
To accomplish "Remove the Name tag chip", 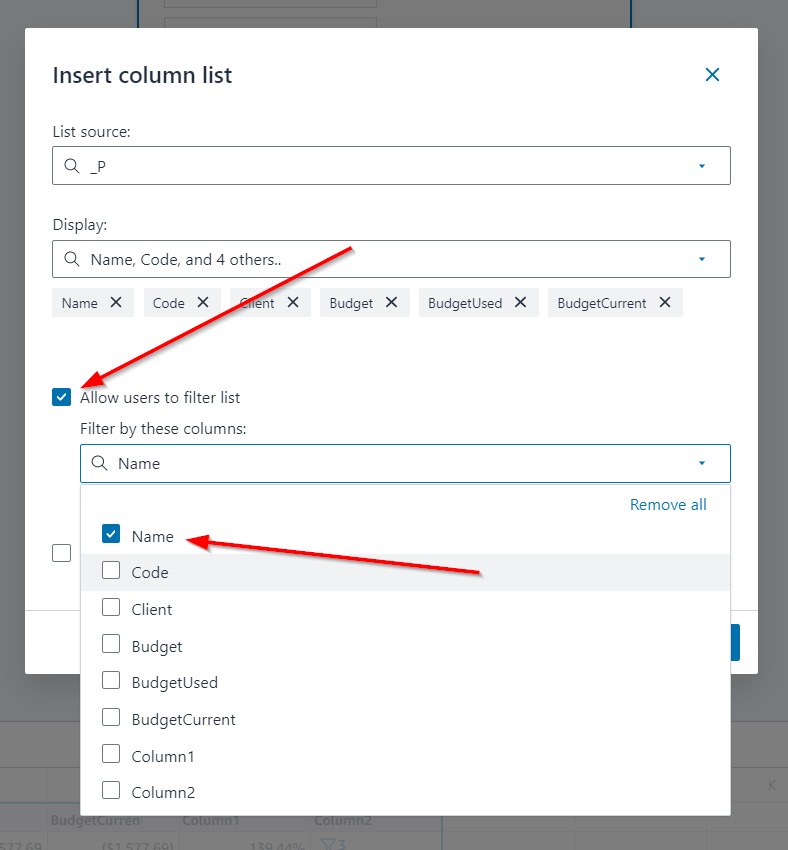I will (x=116, y=302).
